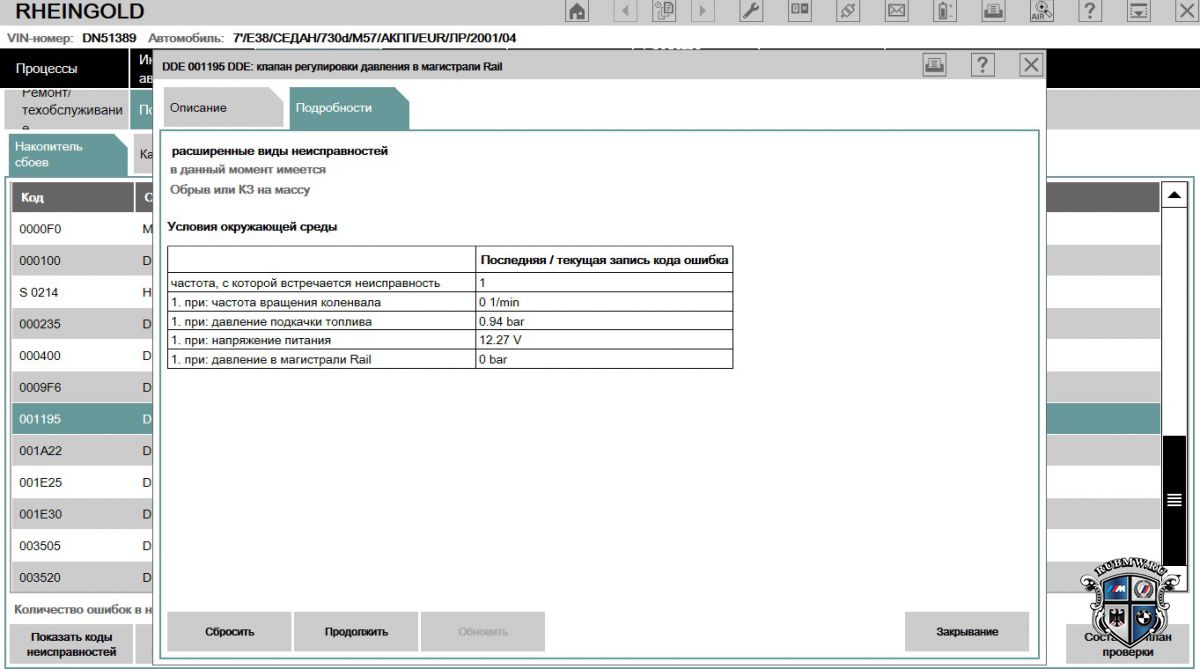Click the minimize-to-tray icon in top toolbar

1138,11
